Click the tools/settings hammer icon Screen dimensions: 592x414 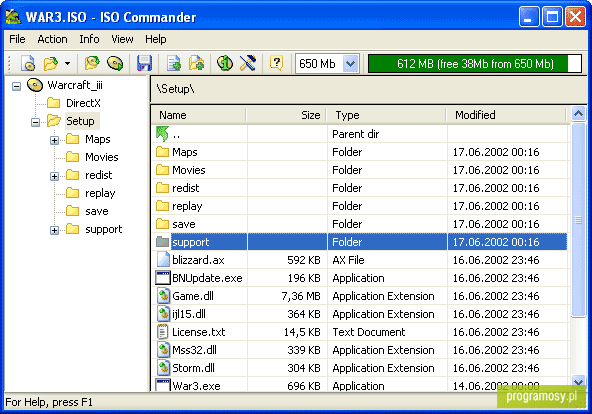[x=248, y=63]
